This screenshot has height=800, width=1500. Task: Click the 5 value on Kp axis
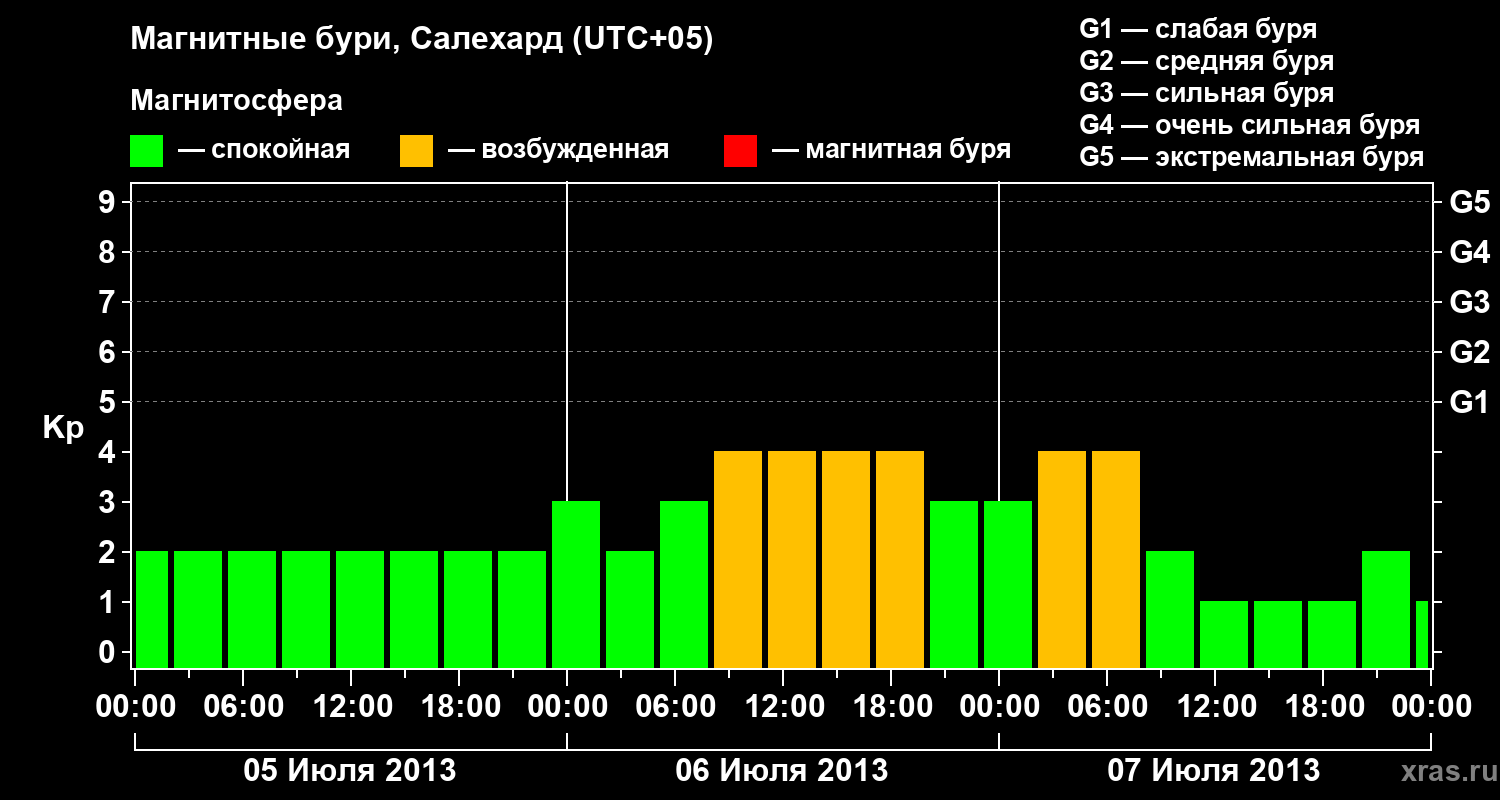(109, 402)
